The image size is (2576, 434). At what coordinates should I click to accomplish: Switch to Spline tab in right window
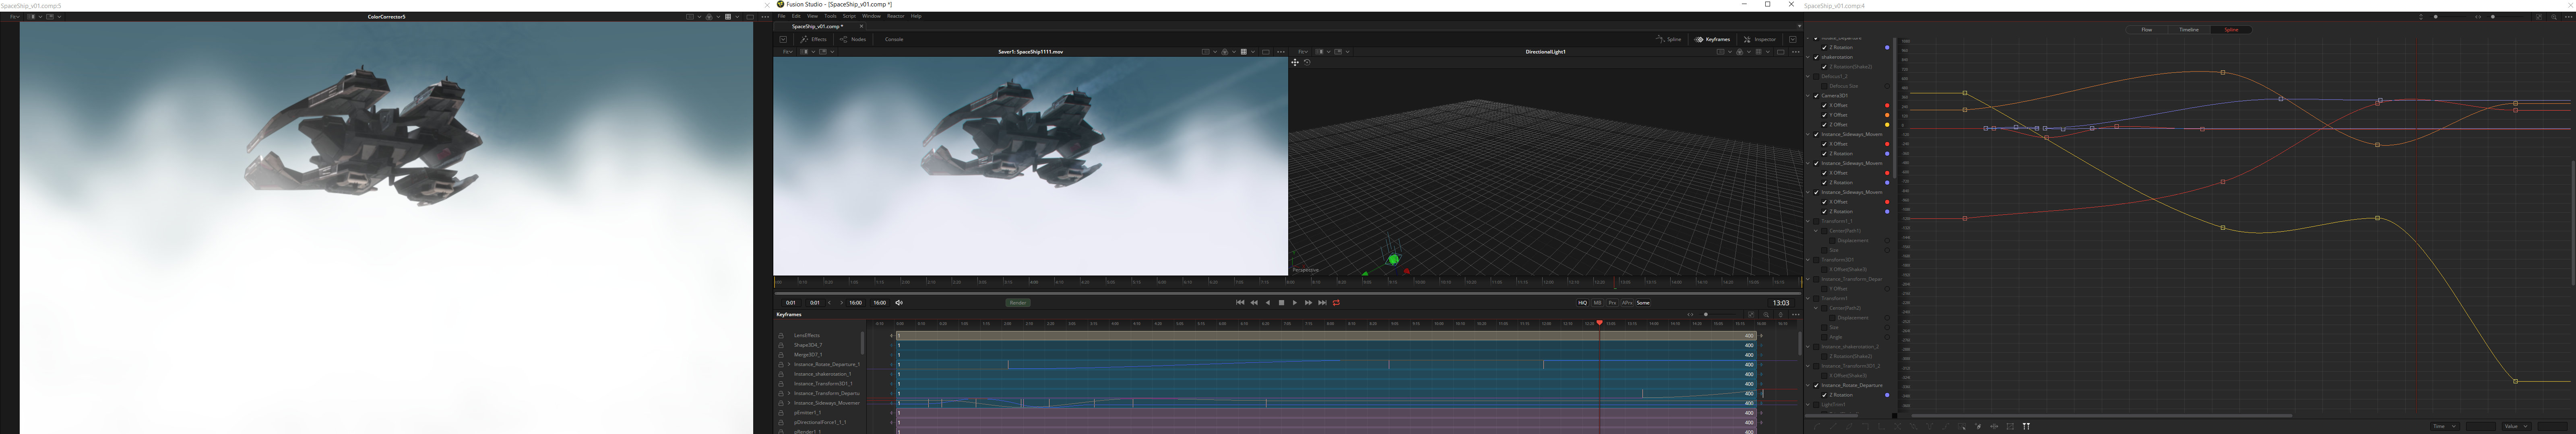click(x=2231, y=30)
